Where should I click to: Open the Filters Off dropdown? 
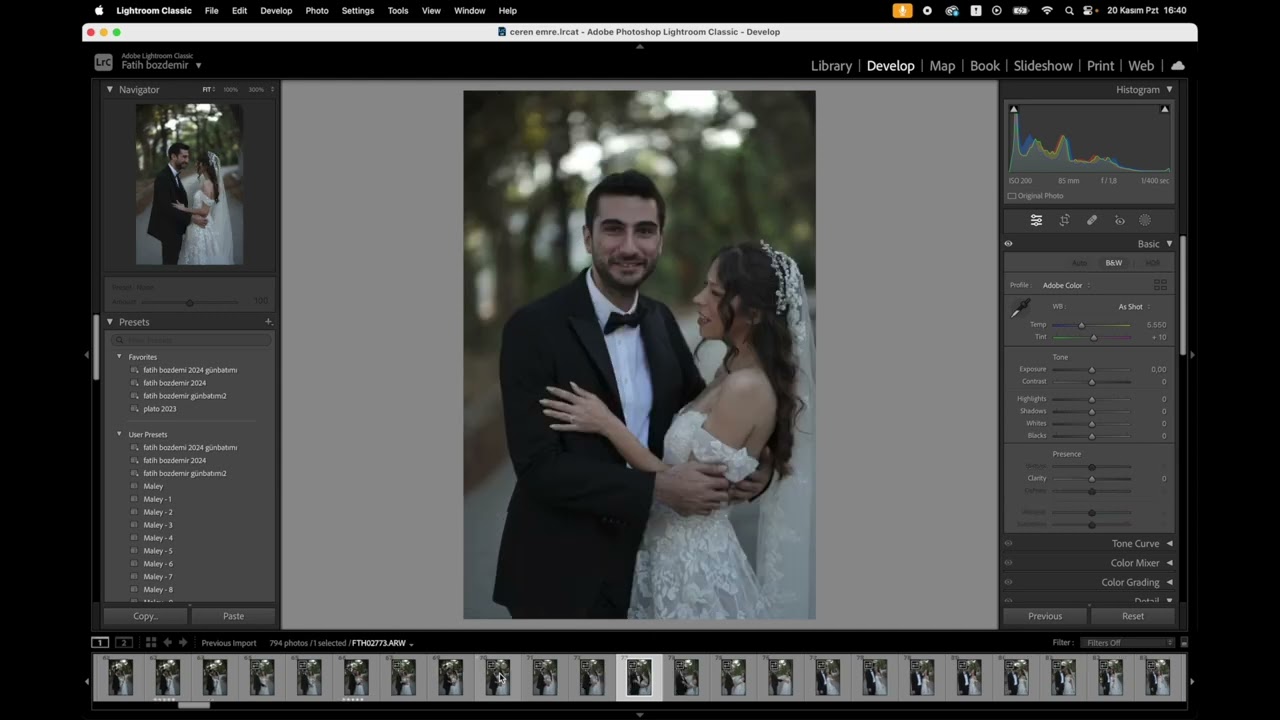[1127, 643]
